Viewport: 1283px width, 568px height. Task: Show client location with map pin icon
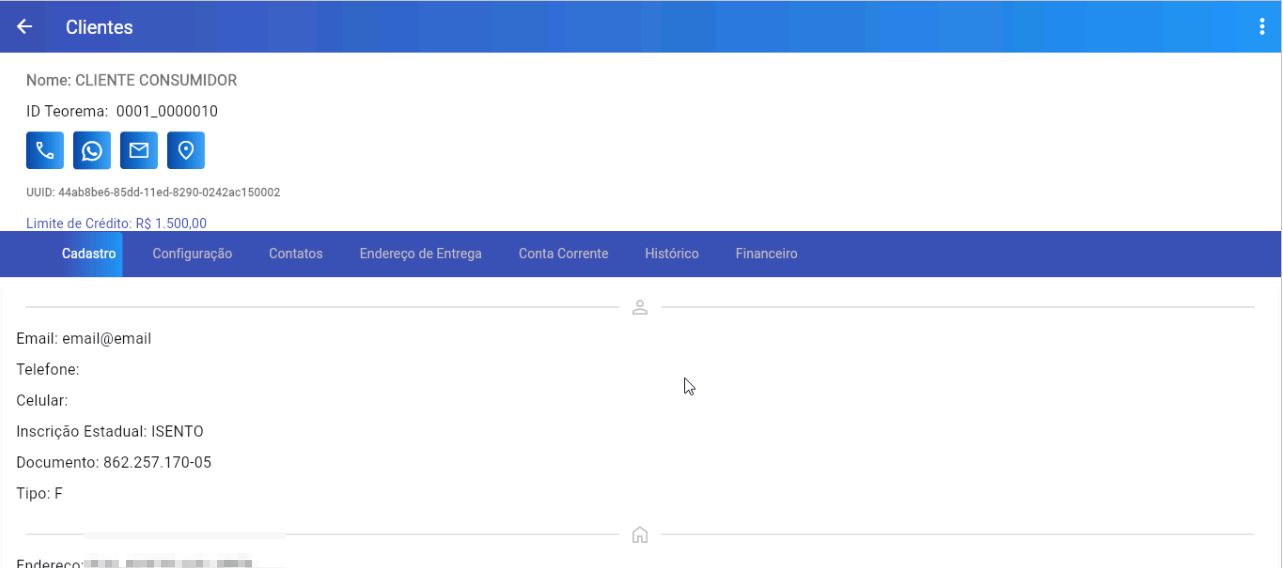tap(186, 150)
